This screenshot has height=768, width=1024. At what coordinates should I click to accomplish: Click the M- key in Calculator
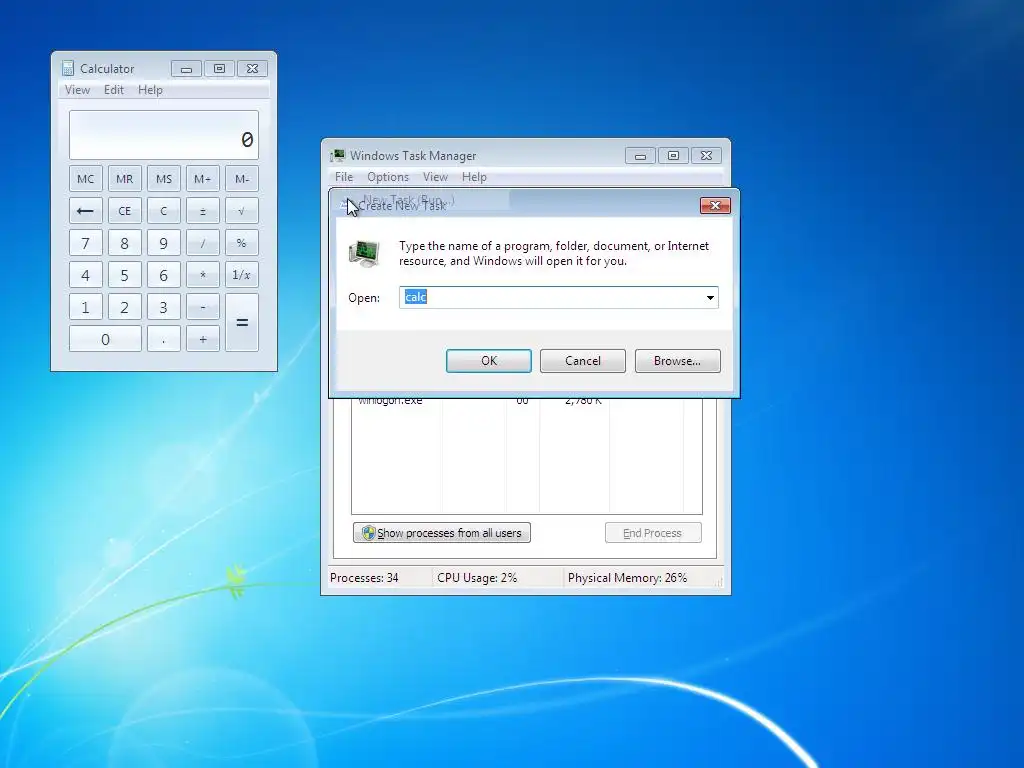[x=242, y=179]
